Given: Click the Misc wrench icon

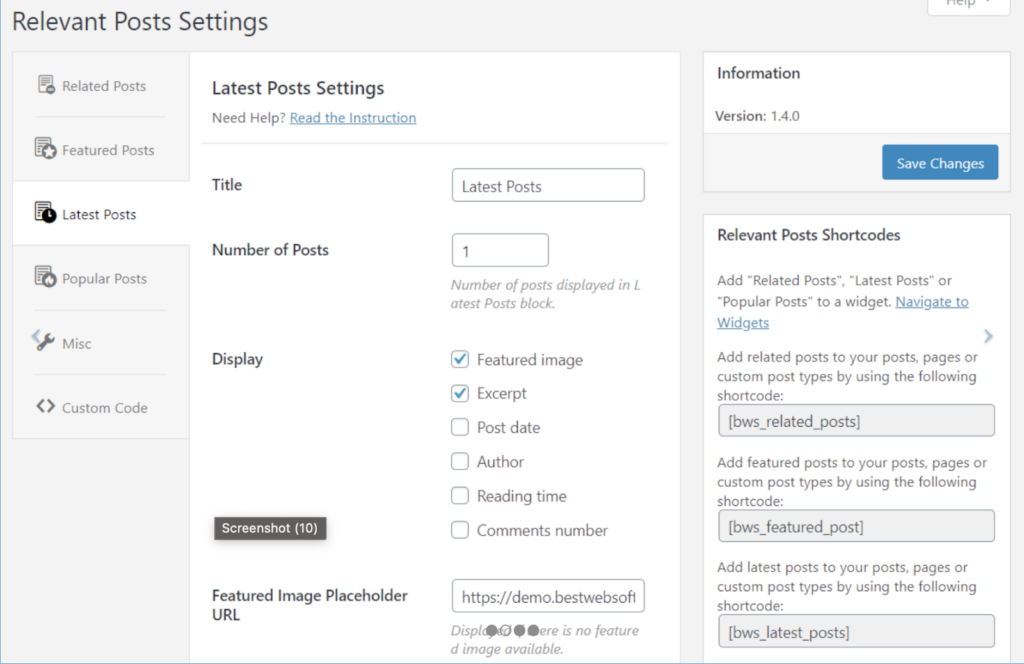Looking at the screenshot, I should tap(45, 342).
